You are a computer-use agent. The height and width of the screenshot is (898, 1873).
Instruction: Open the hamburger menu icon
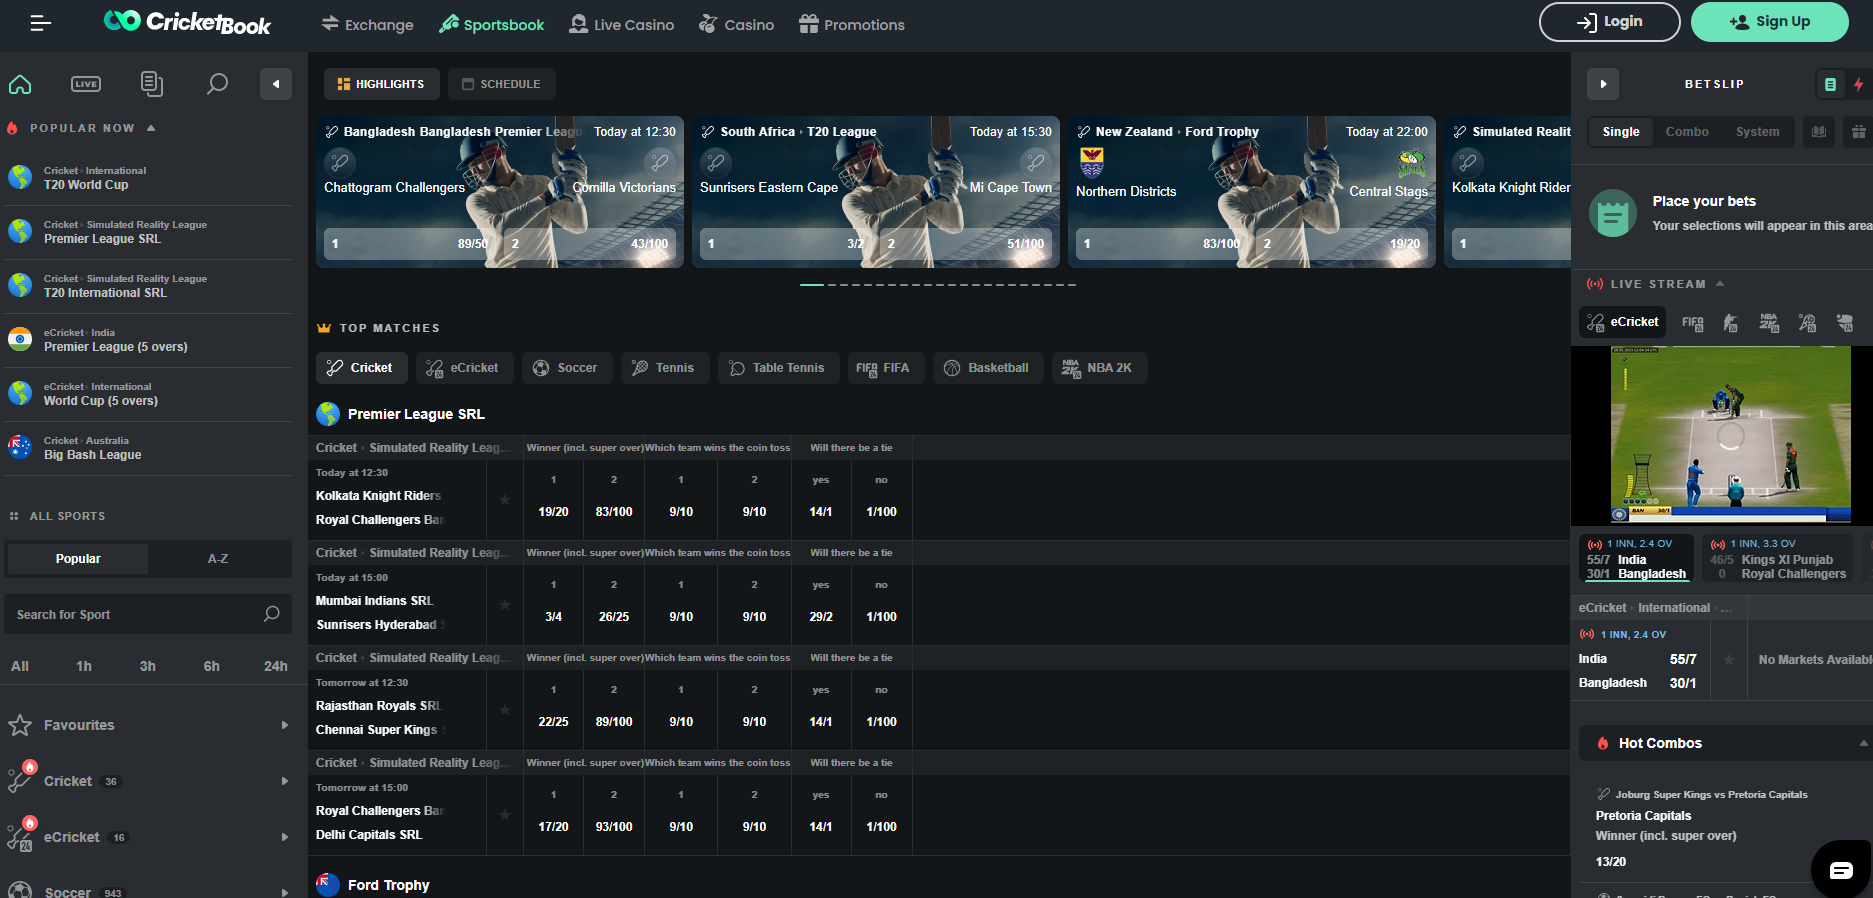(x=40, y=23)
